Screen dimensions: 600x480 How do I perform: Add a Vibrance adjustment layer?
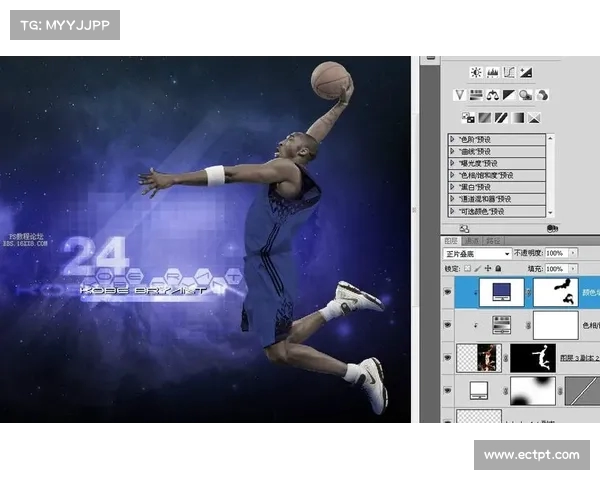coord(459,95)
